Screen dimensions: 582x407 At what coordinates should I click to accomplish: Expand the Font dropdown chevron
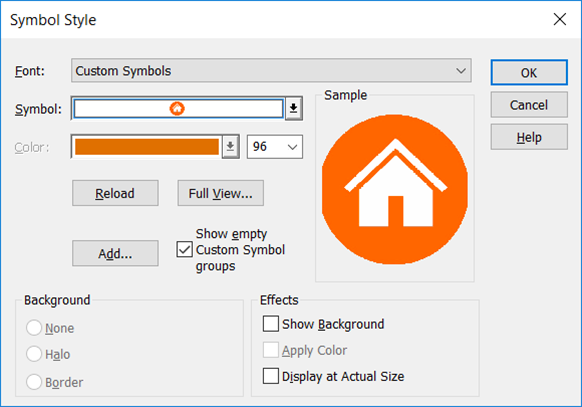(461, 70)
